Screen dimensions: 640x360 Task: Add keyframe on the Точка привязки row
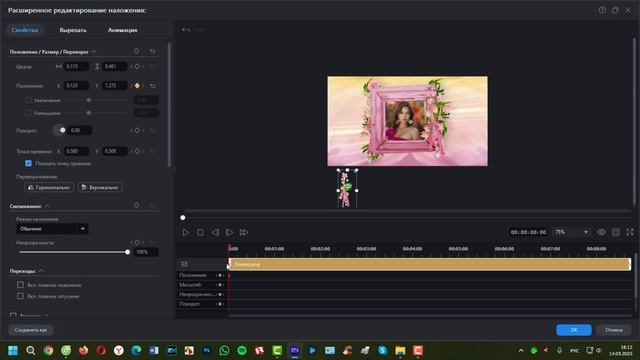point(137,151)
